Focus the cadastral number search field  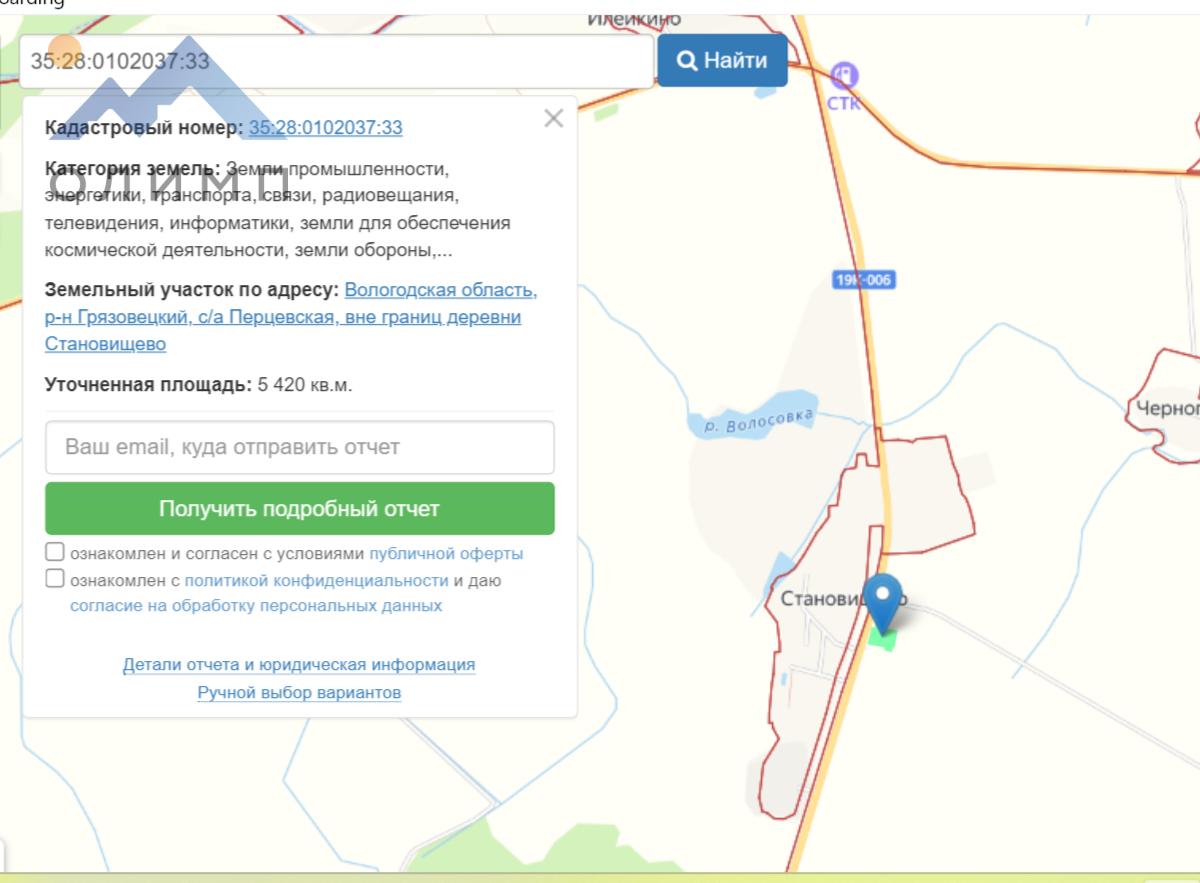point(336,61)
